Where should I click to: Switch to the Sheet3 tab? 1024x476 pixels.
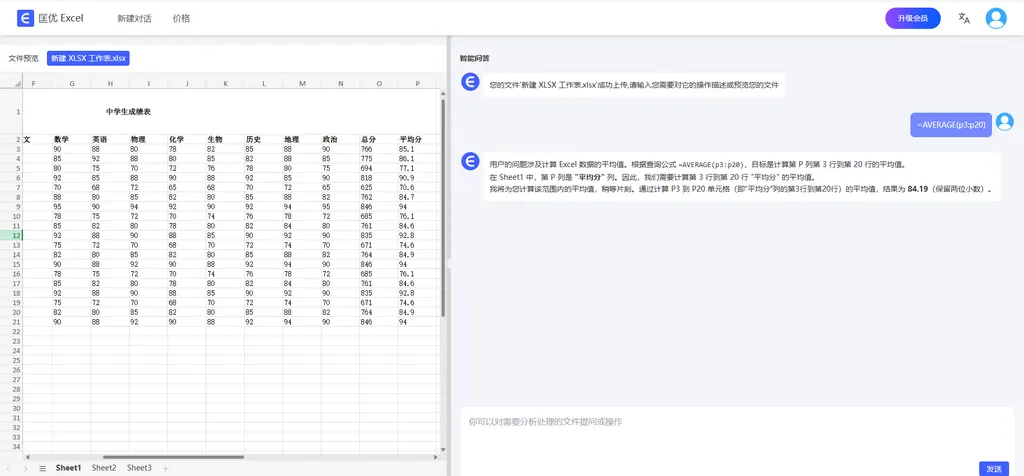139,468
